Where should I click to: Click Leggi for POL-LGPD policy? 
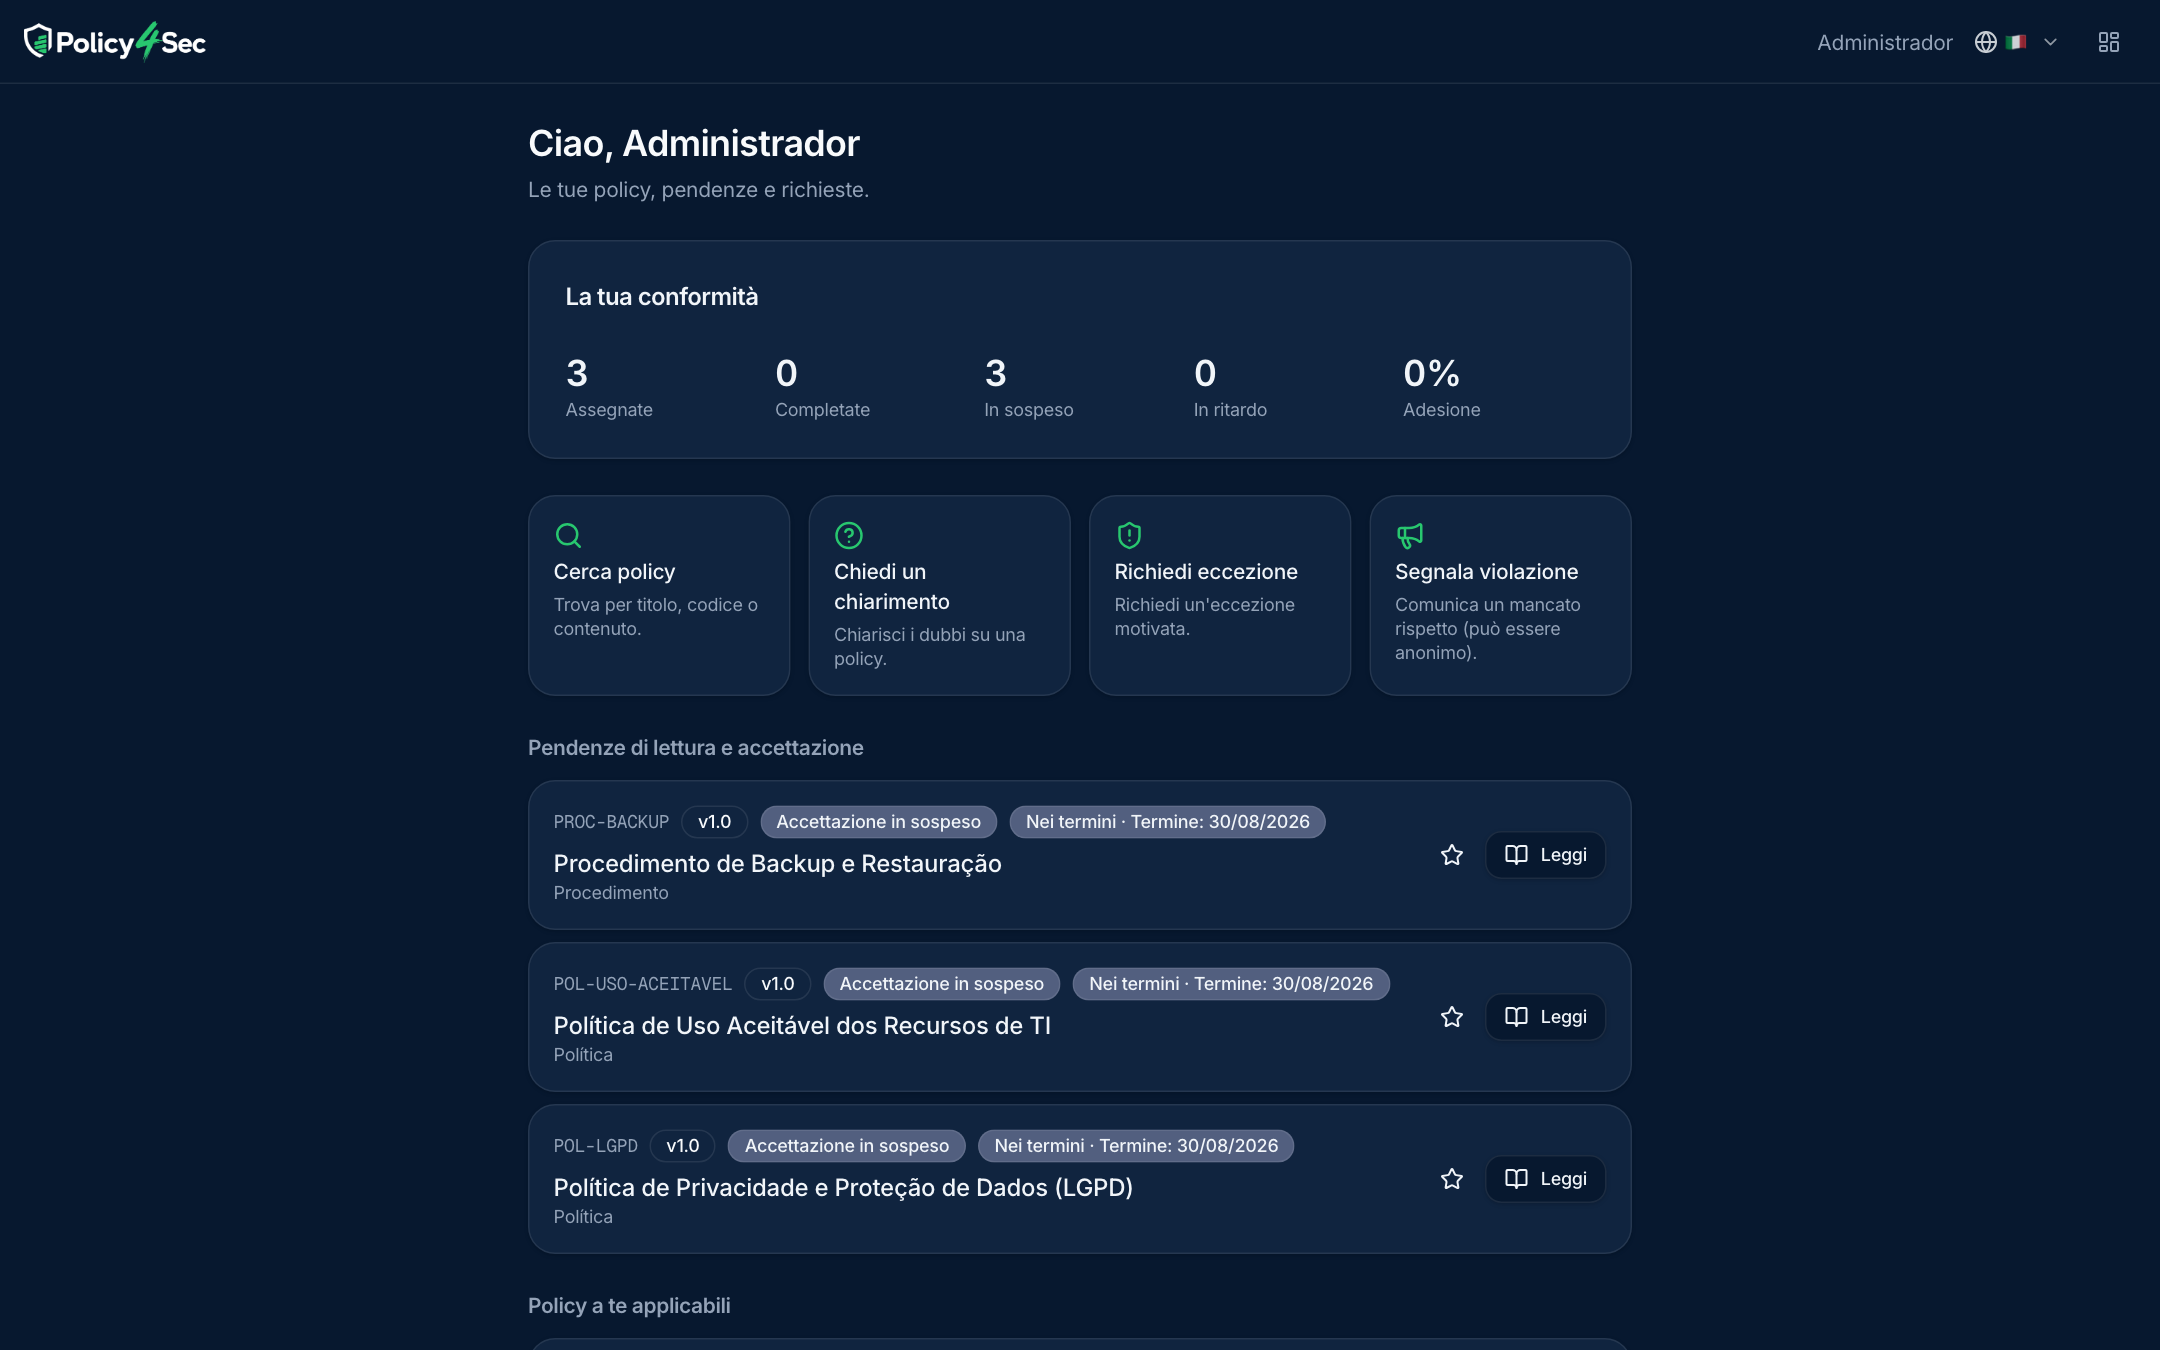point(1545,1179)
